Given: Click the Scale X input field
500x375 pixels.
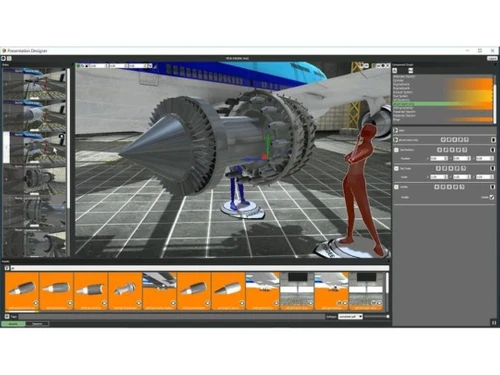Looking at the screenshot, I should (x=439, y=177).
